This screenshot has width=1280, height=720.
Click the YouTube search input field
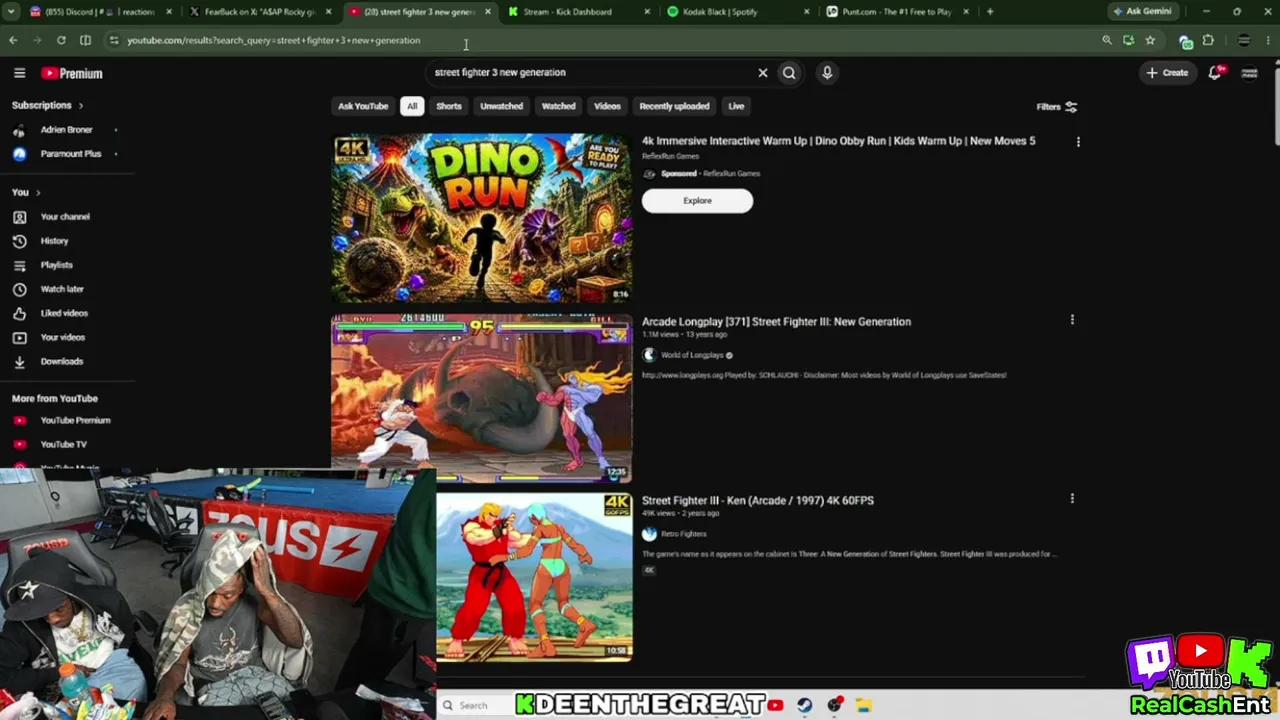pyautogui.click(x=590, y=72)
